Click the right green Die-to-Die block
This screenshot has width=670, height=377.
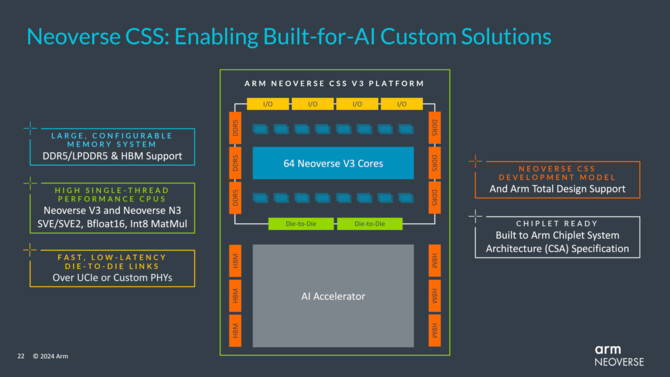(370, 224)
